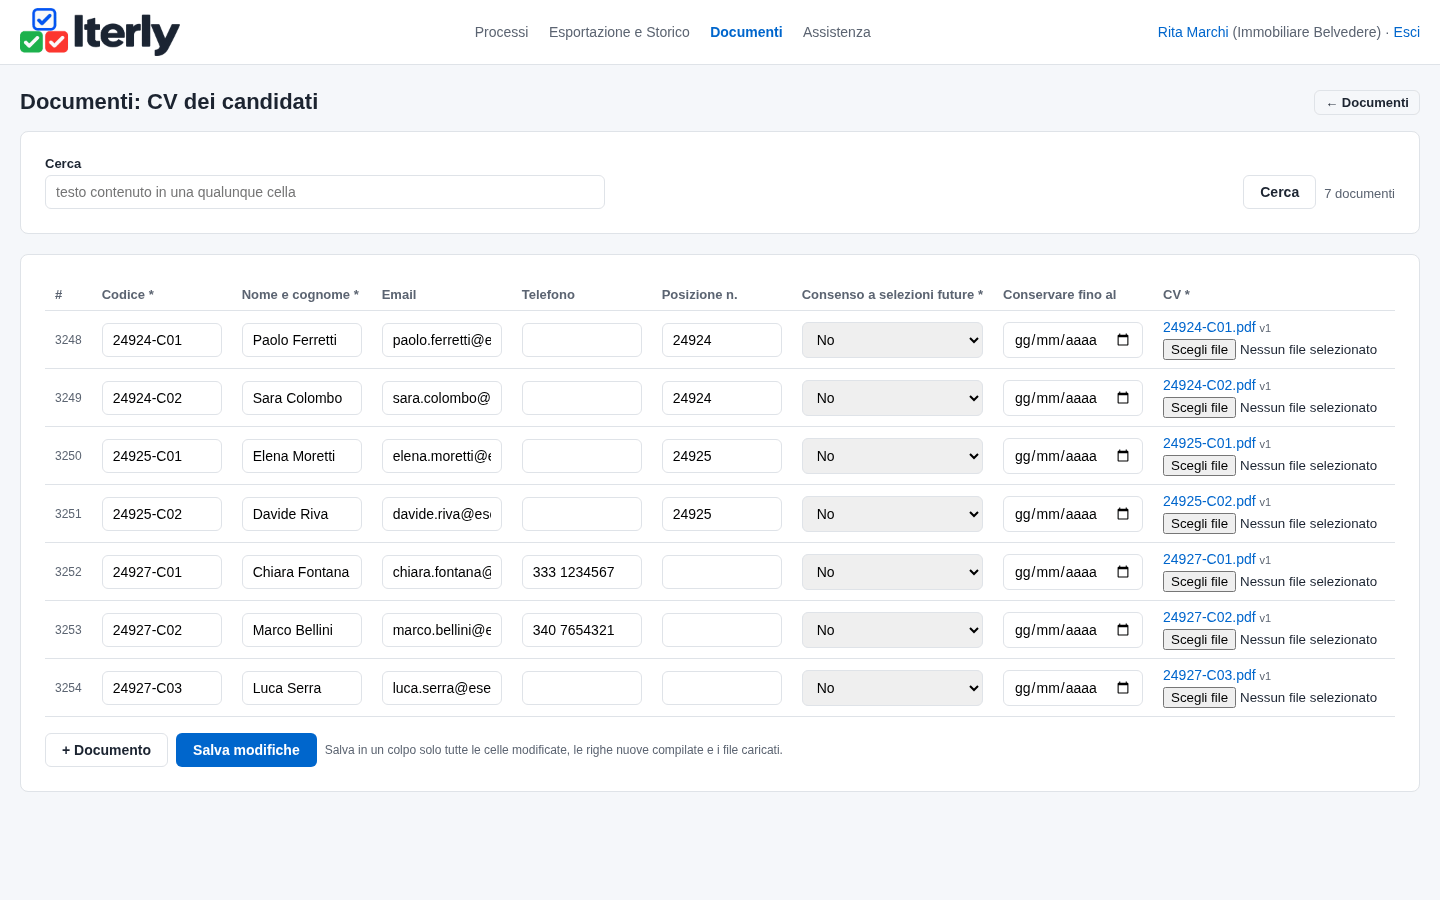The height and width of the screenshot is (900, 1440).
Task: Edit the Codice field 24925-C01
Action: 162,456
